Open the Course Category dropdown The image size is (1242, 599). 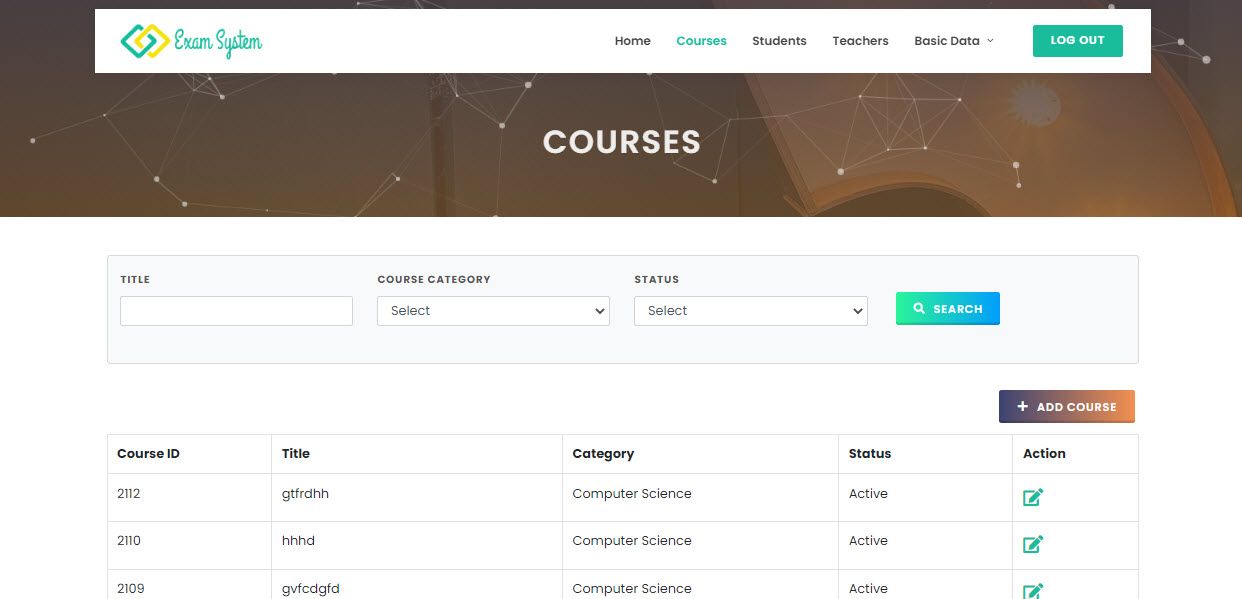pos(493,311)
